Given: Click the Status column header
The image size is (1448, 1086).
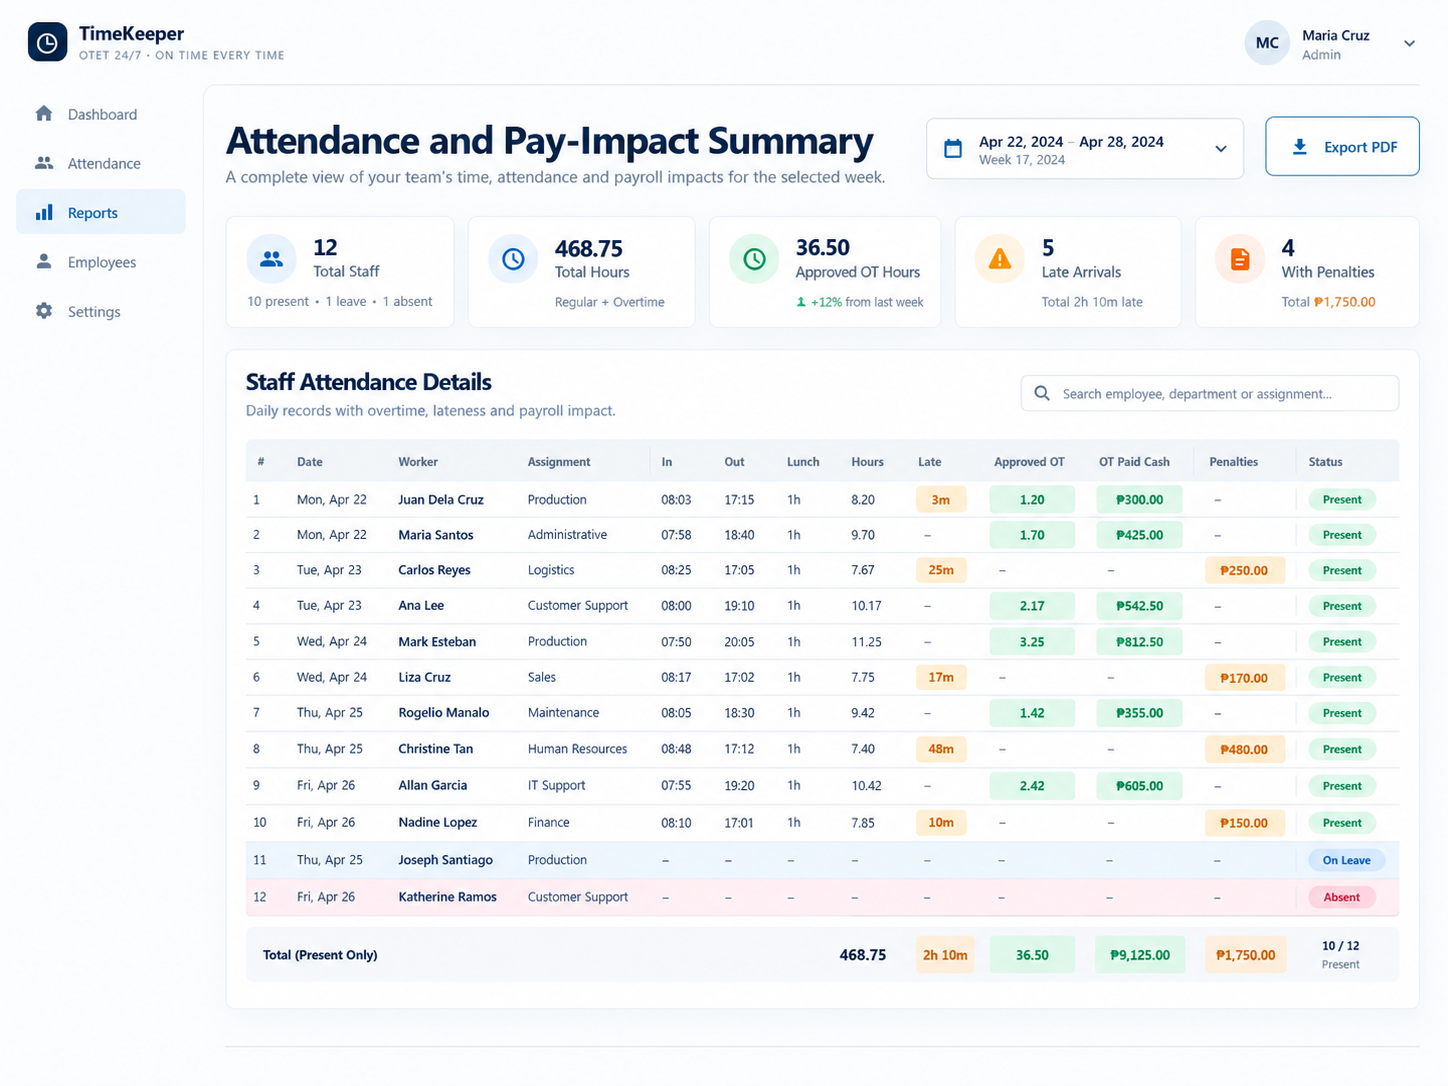Looking at the screenshot, I should (x=1325, y=462).
